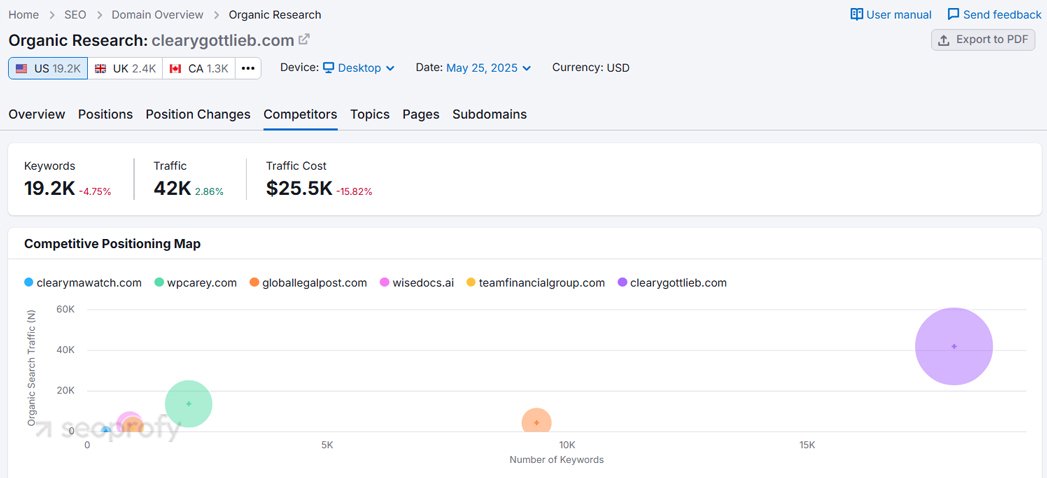The width and height of the screenshot is (1047, 478).
Task: Toggle globallegalpost.com legend item
Action: (x=308, y=282)
